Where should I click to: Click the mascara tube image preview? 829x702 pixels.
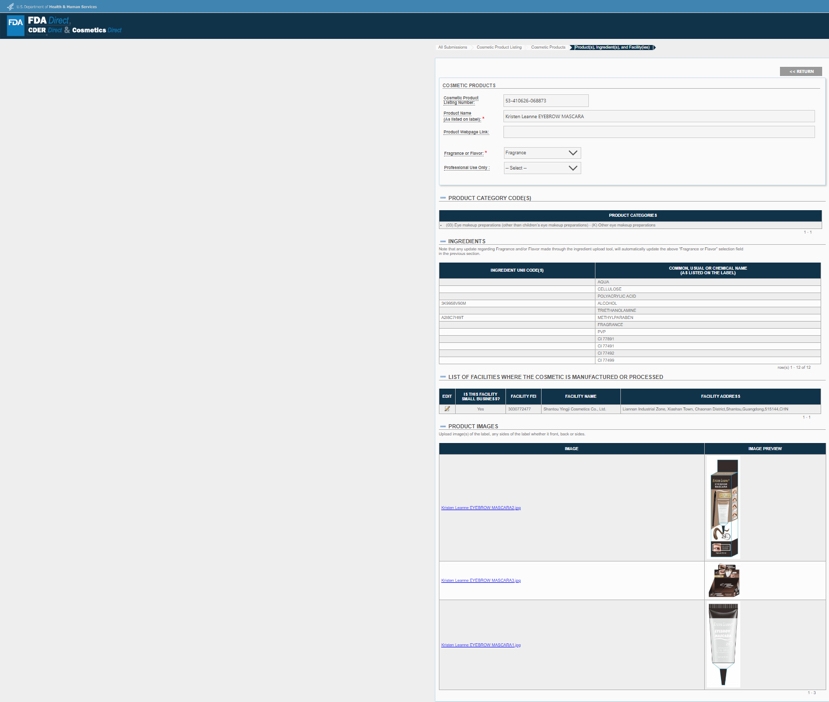(x=723, y=644)
